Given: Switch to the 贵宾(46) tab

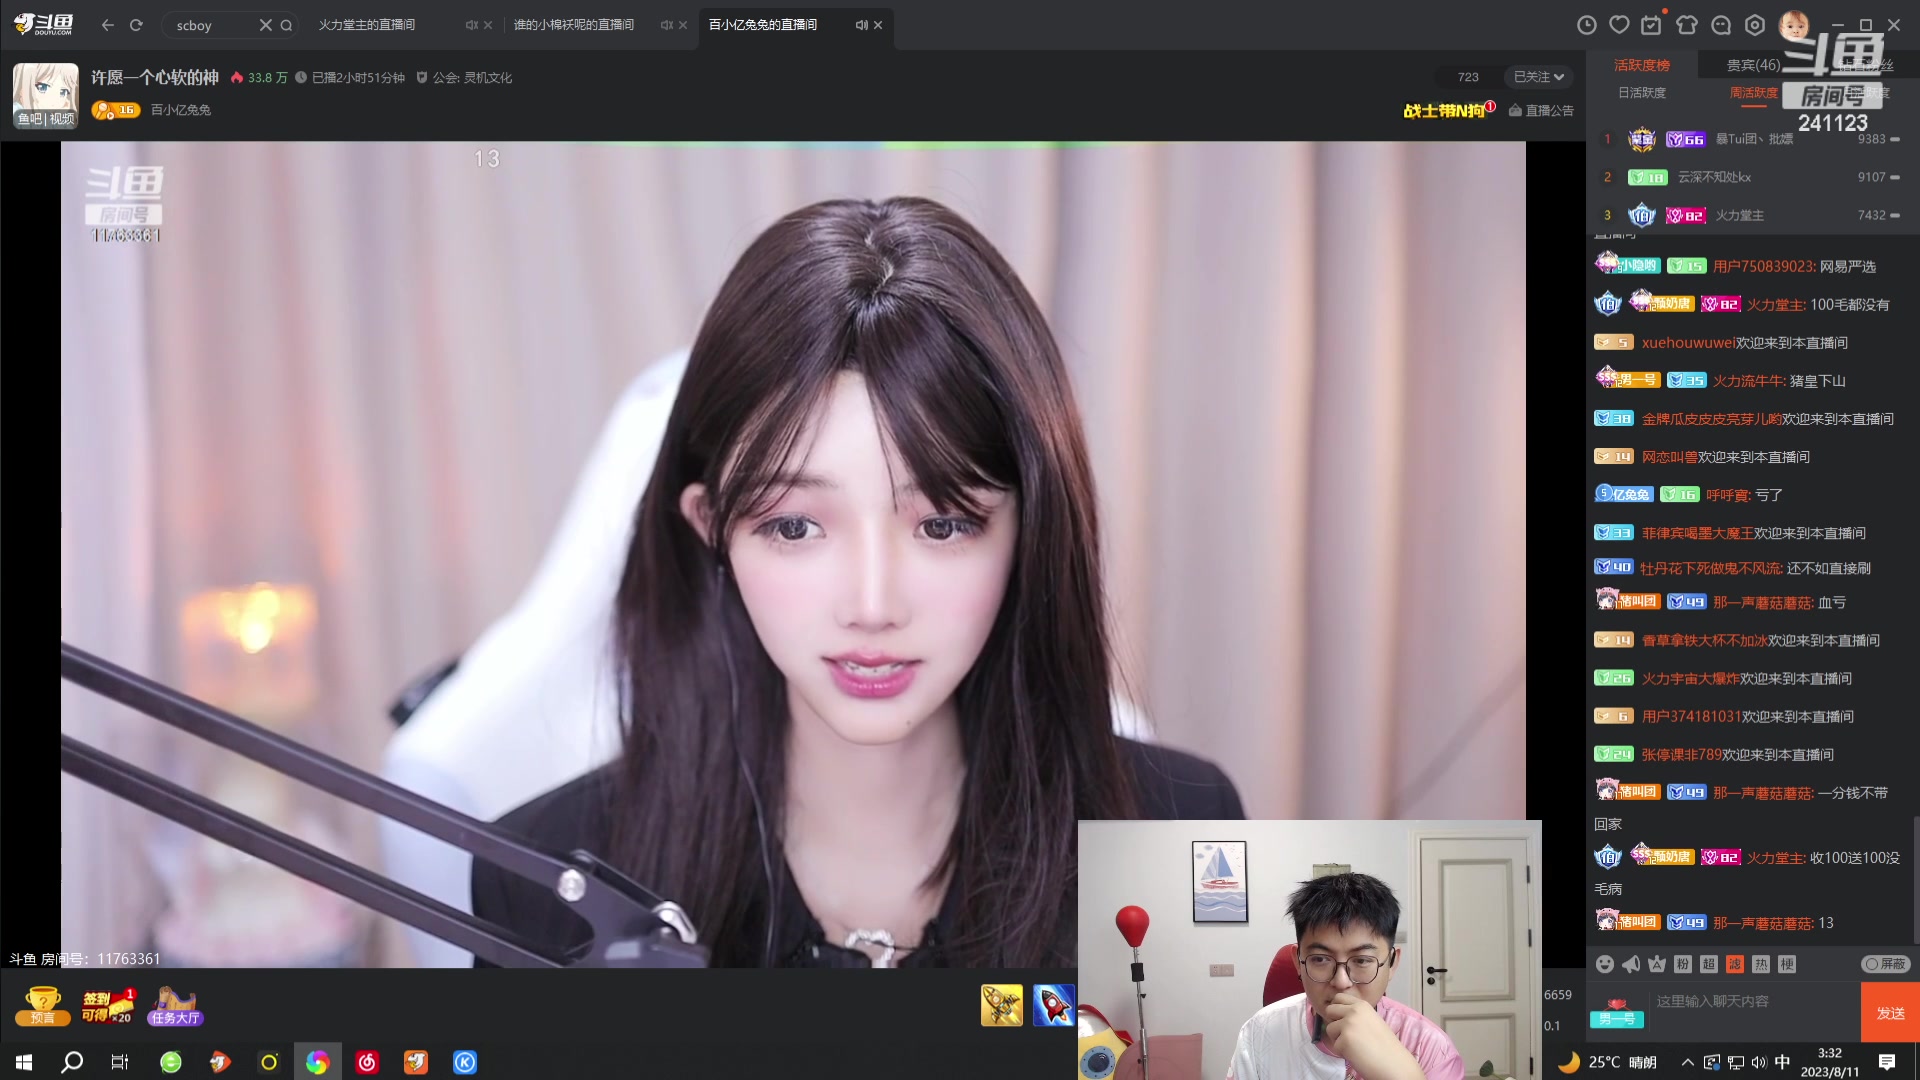Looking at the screenshot, I should pos(1753,66).
